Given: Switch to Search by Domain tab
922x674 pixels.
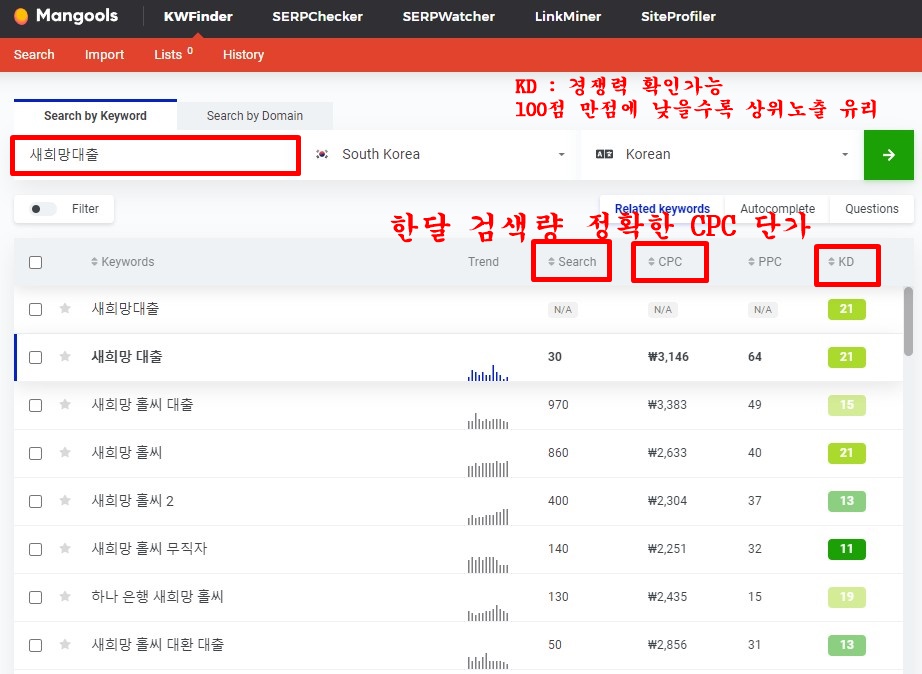Looking at the screenshot, I should coord(255,116).
